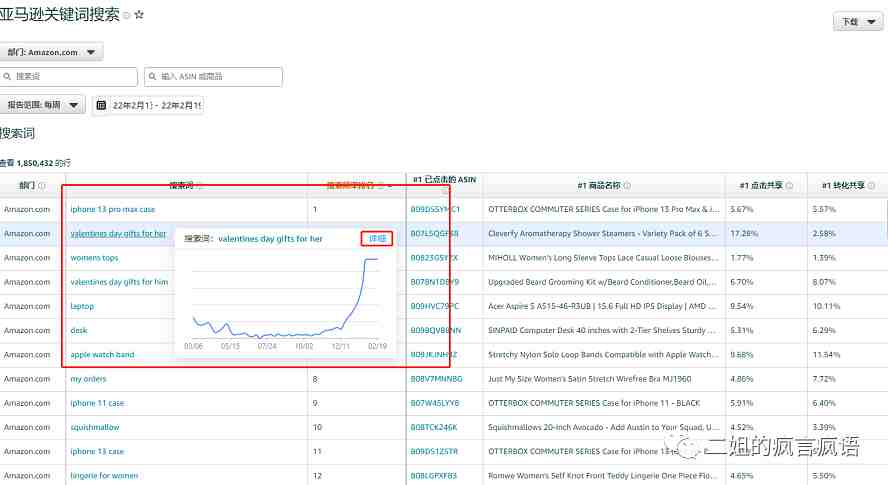Open the report range weekly dropdown
This screenshot has height=485, width=888.
tap(42, 105)
